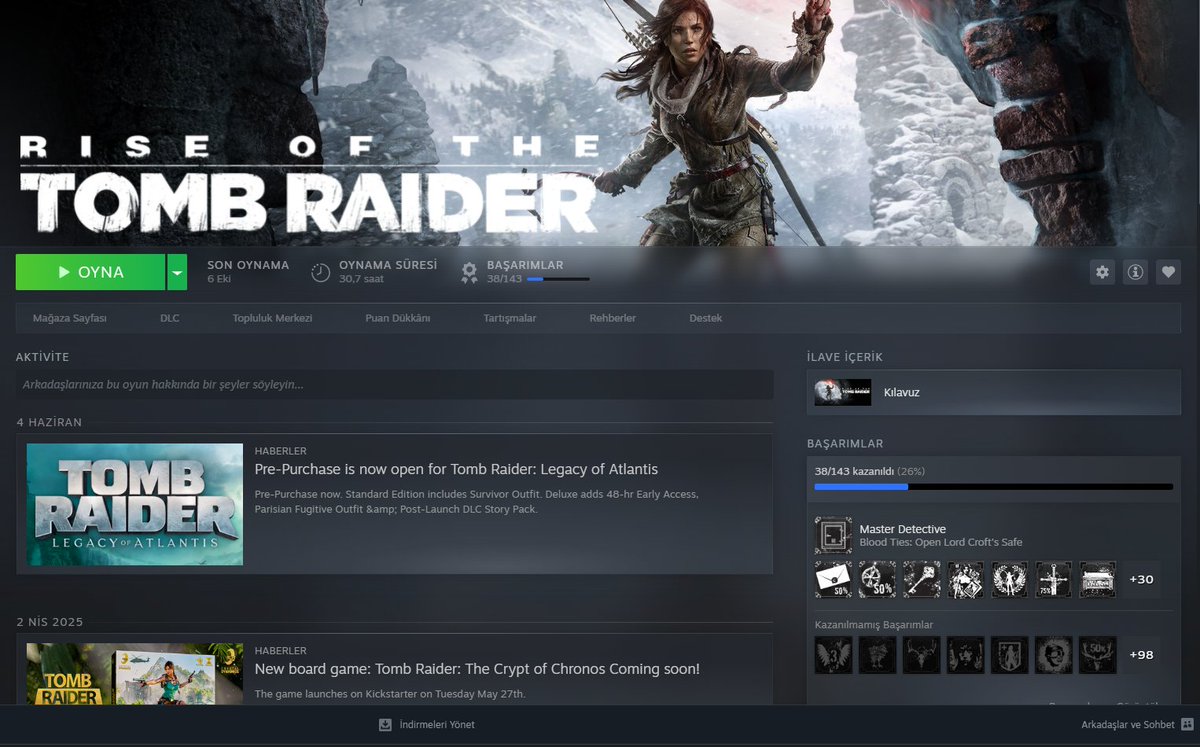Viewport: 1200px width, 747px height.
Task: Select locked deer skull achievement icon
Action: [921, 655]
